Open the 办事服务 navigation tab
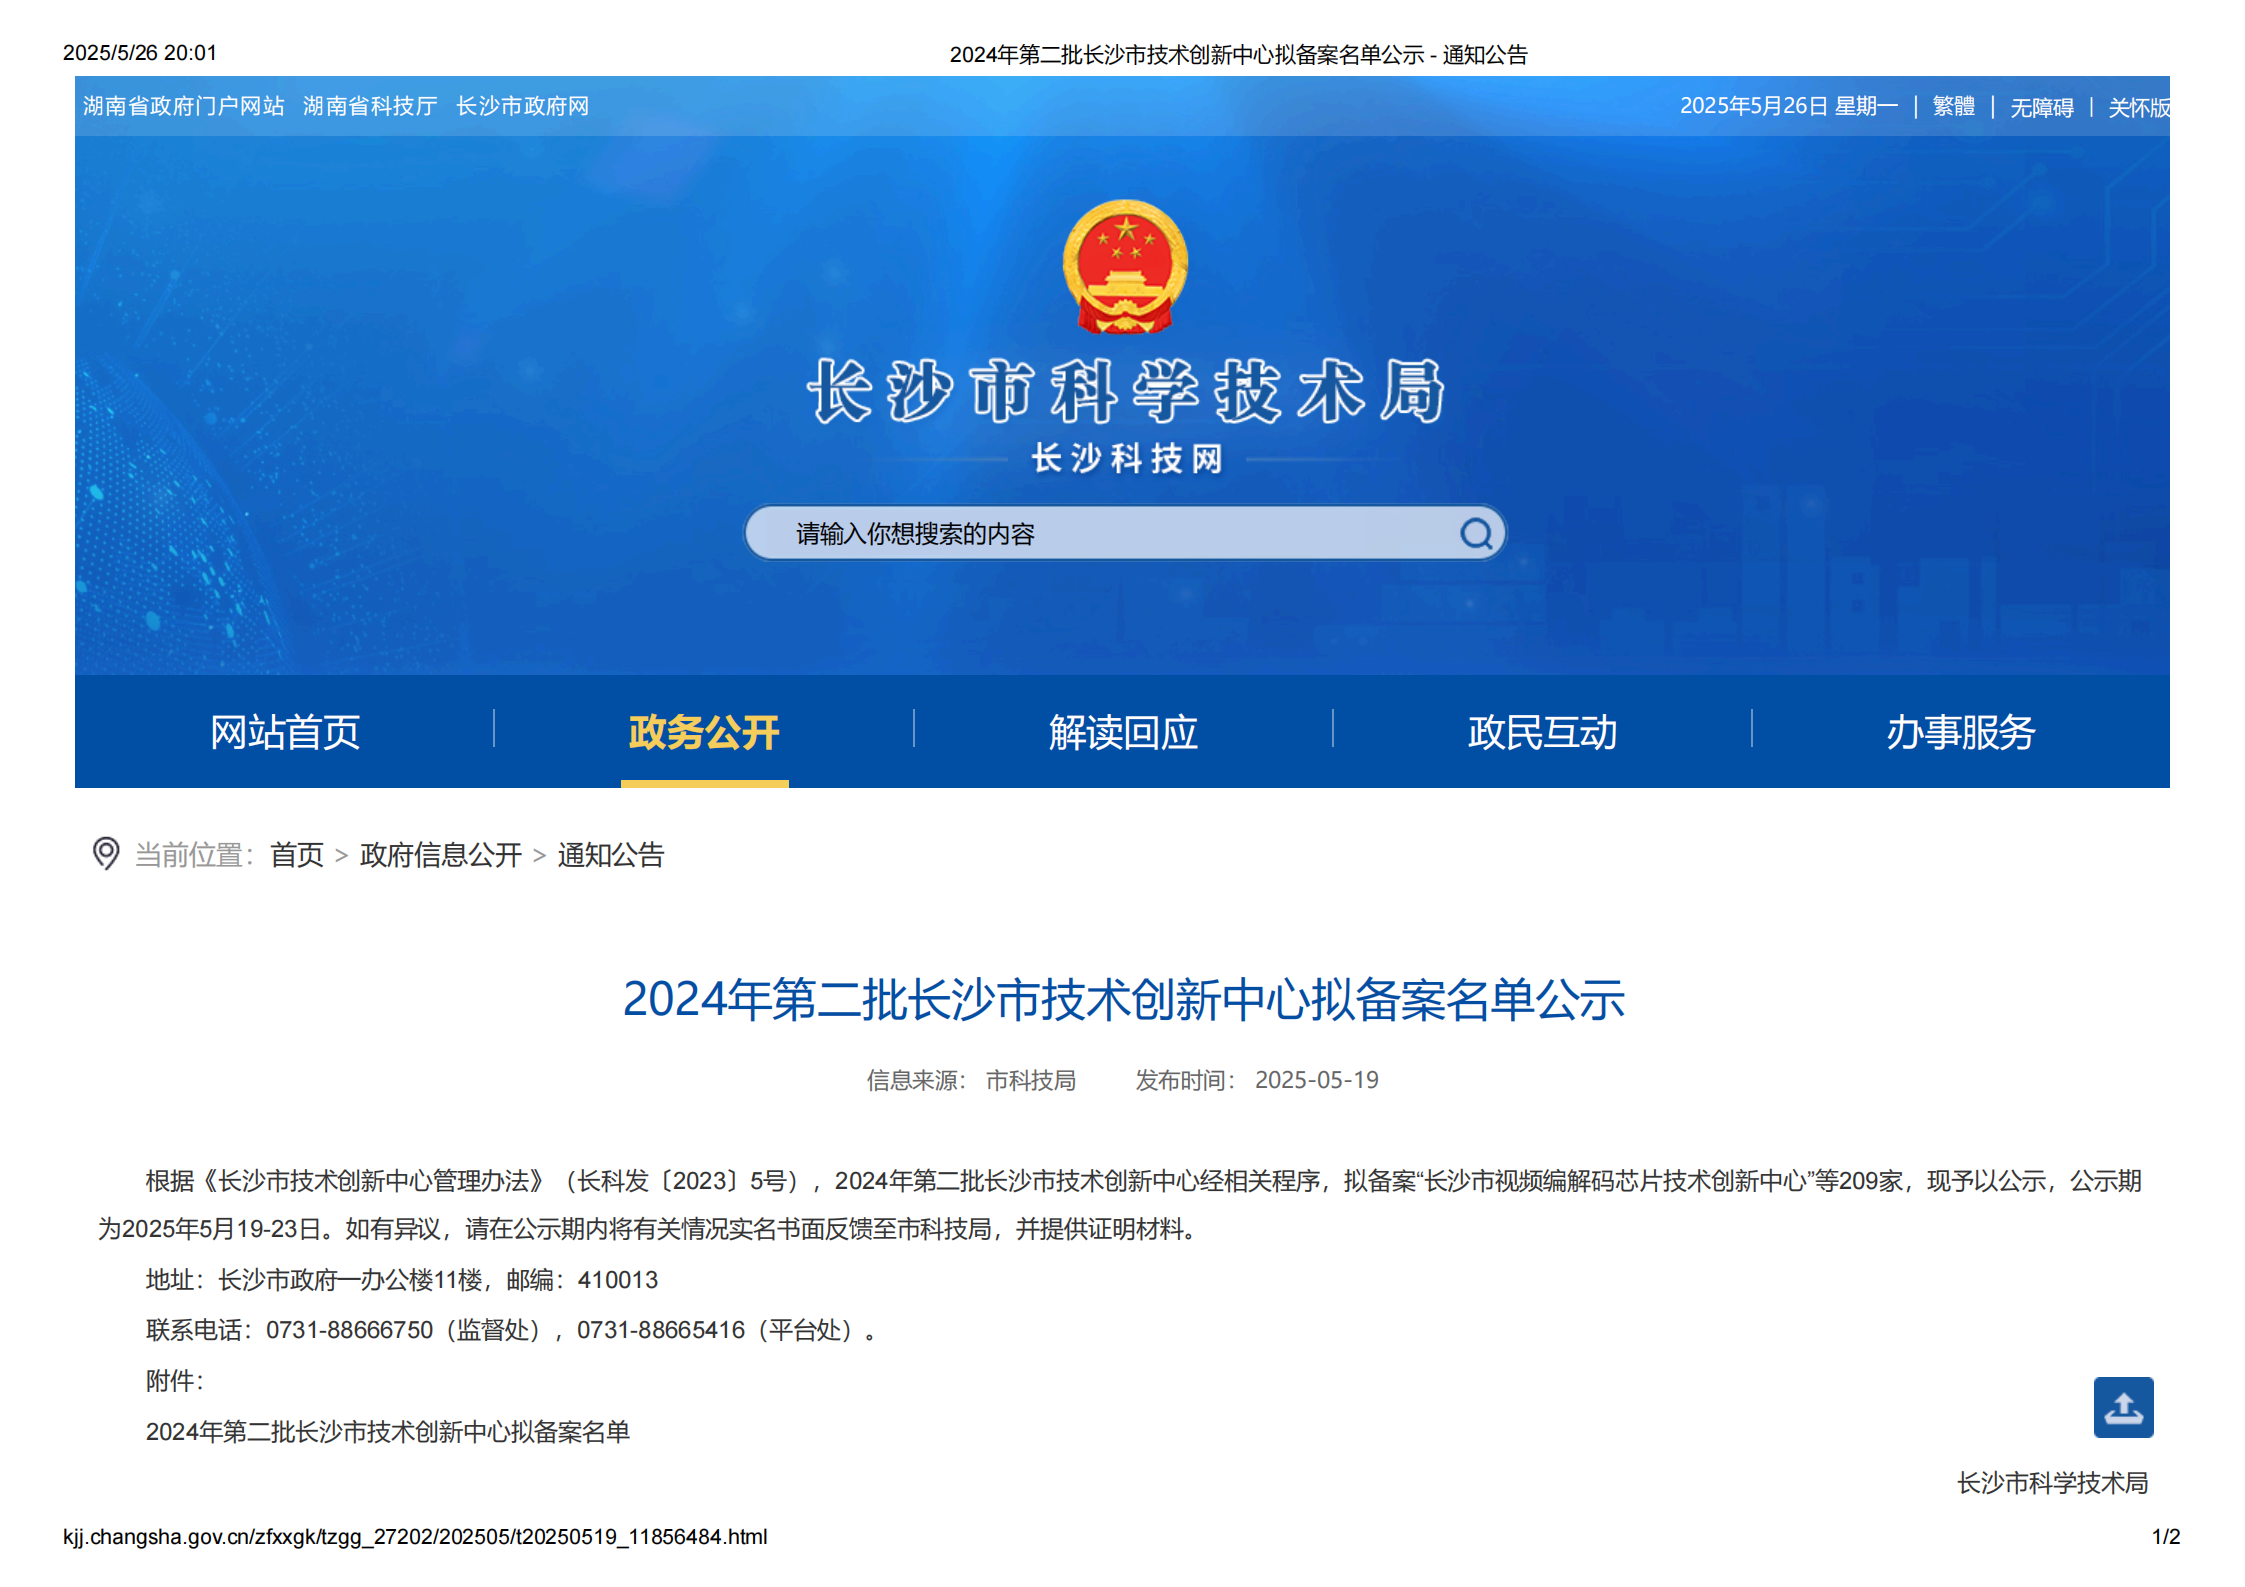2245x1587 pixels. 1960,732
